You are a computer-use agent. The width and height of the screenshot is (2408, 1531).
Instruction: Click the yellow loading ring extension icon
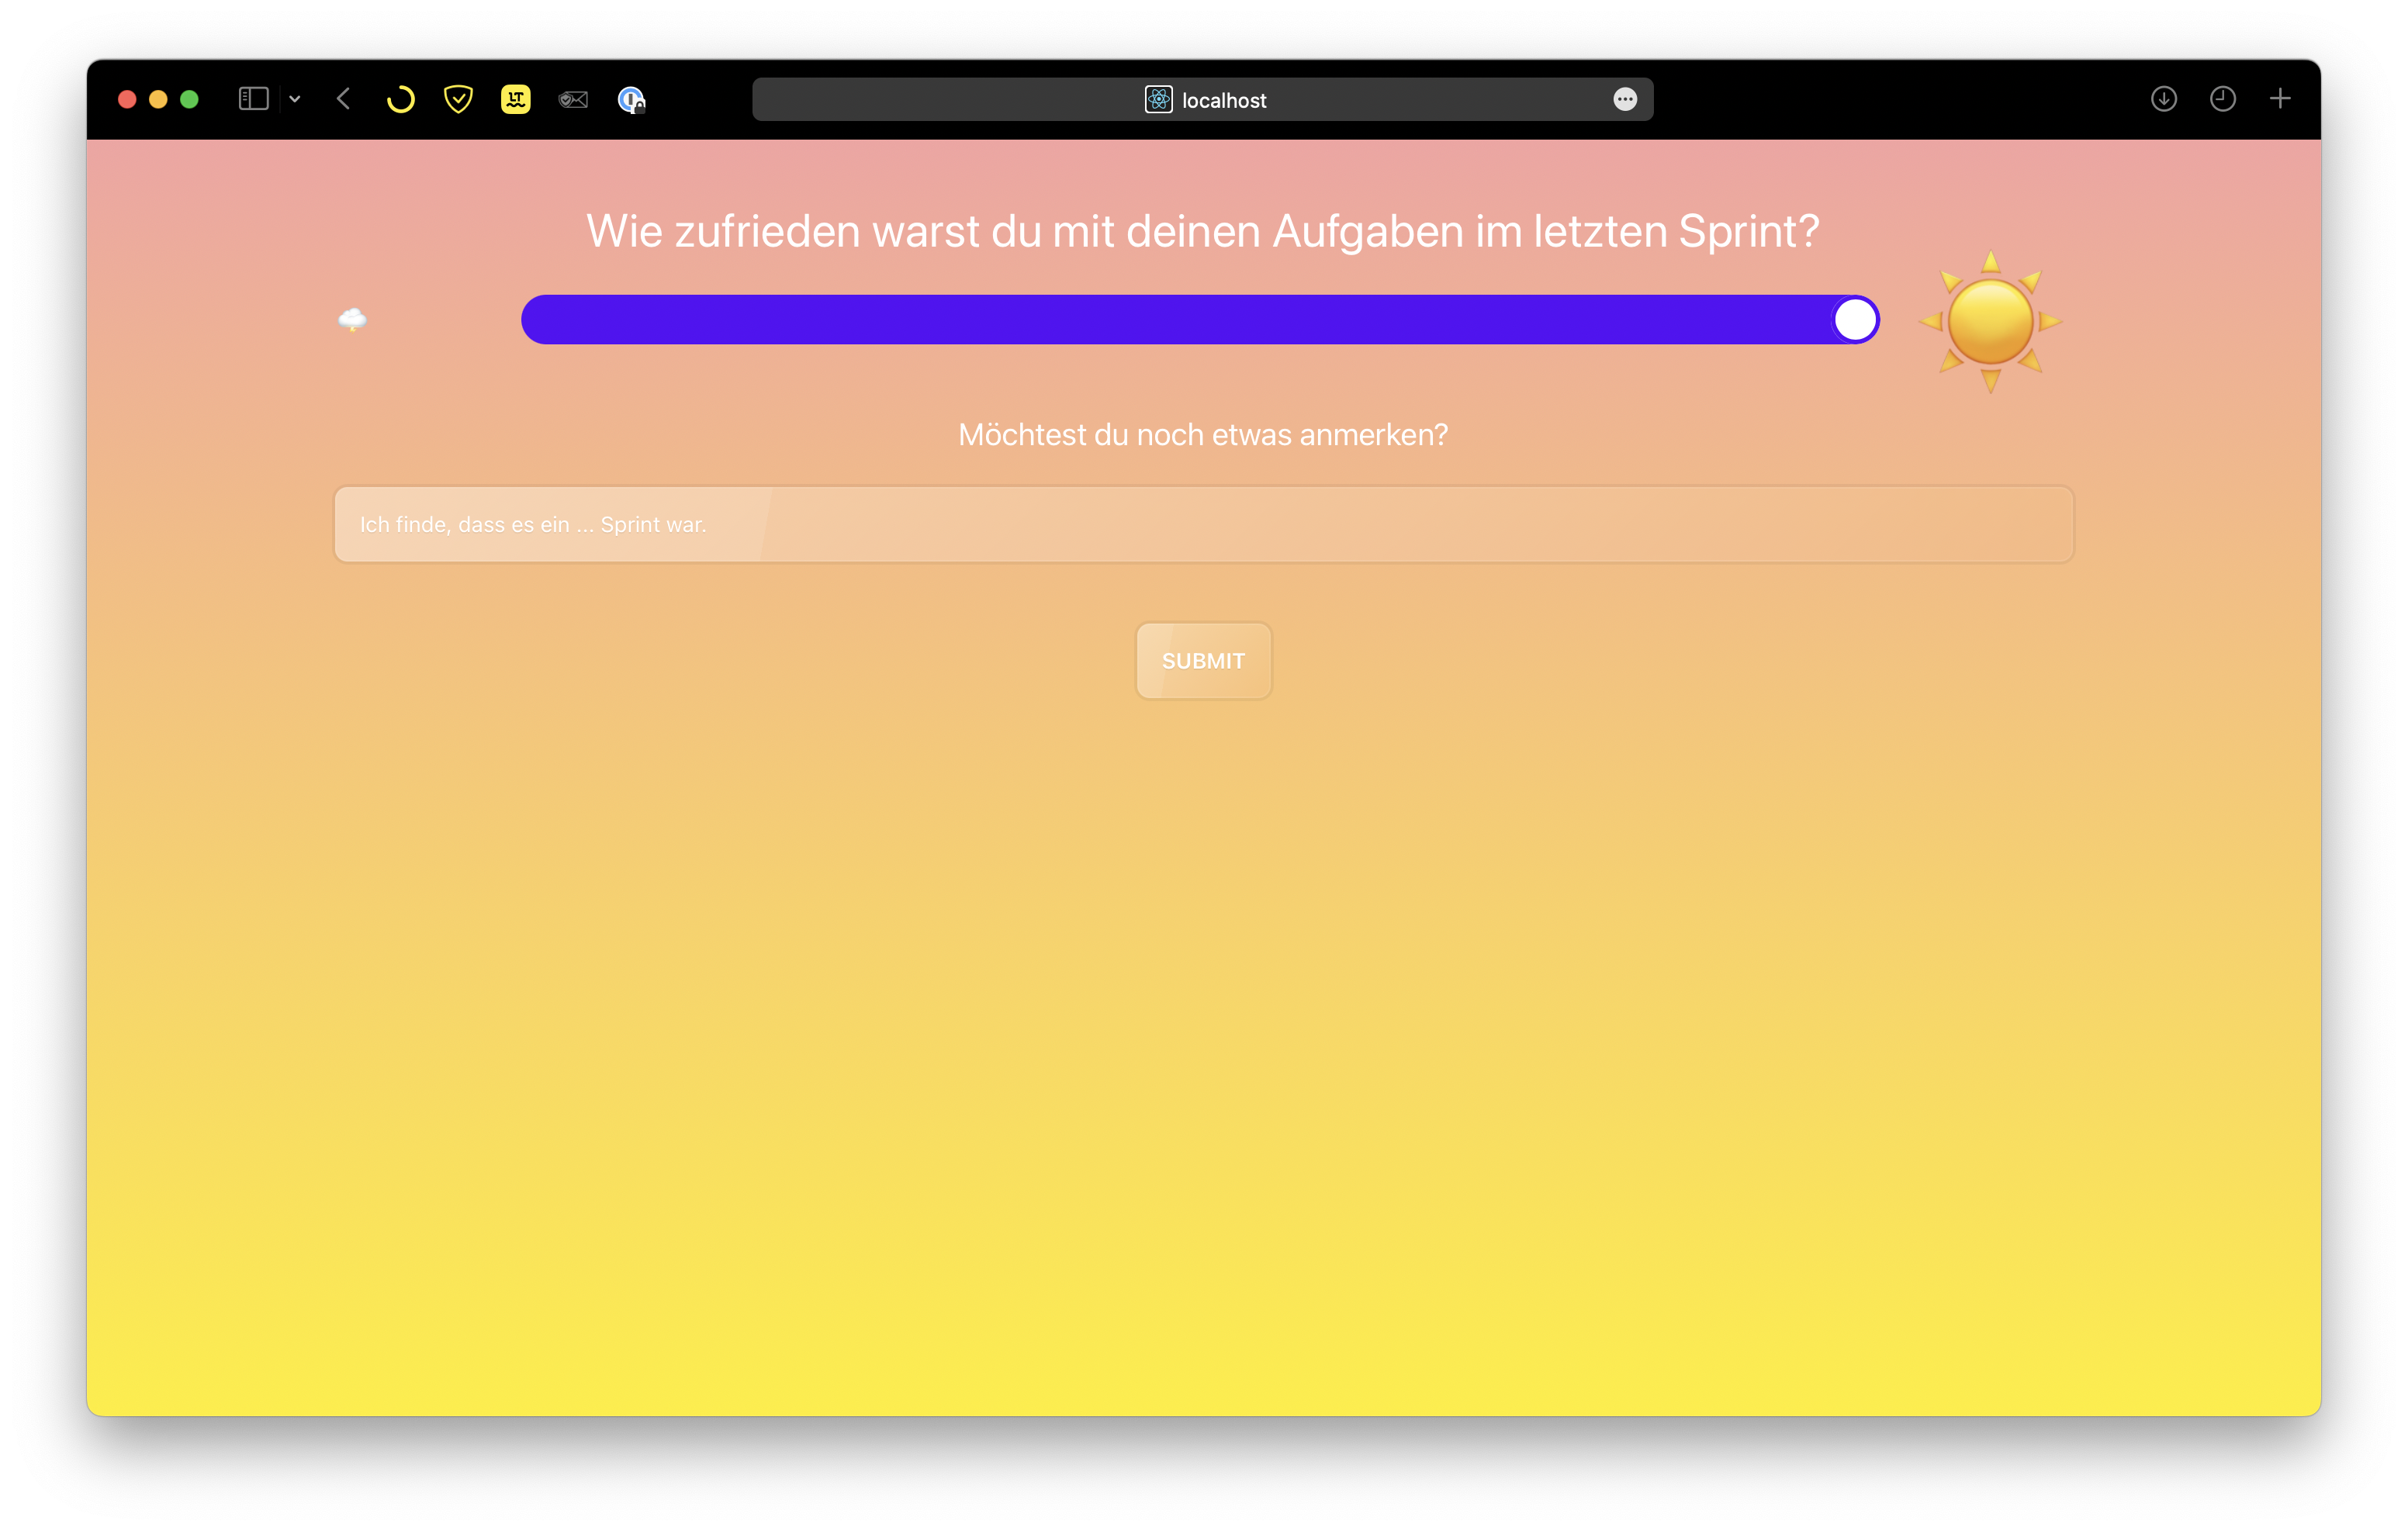coord(400,99)
